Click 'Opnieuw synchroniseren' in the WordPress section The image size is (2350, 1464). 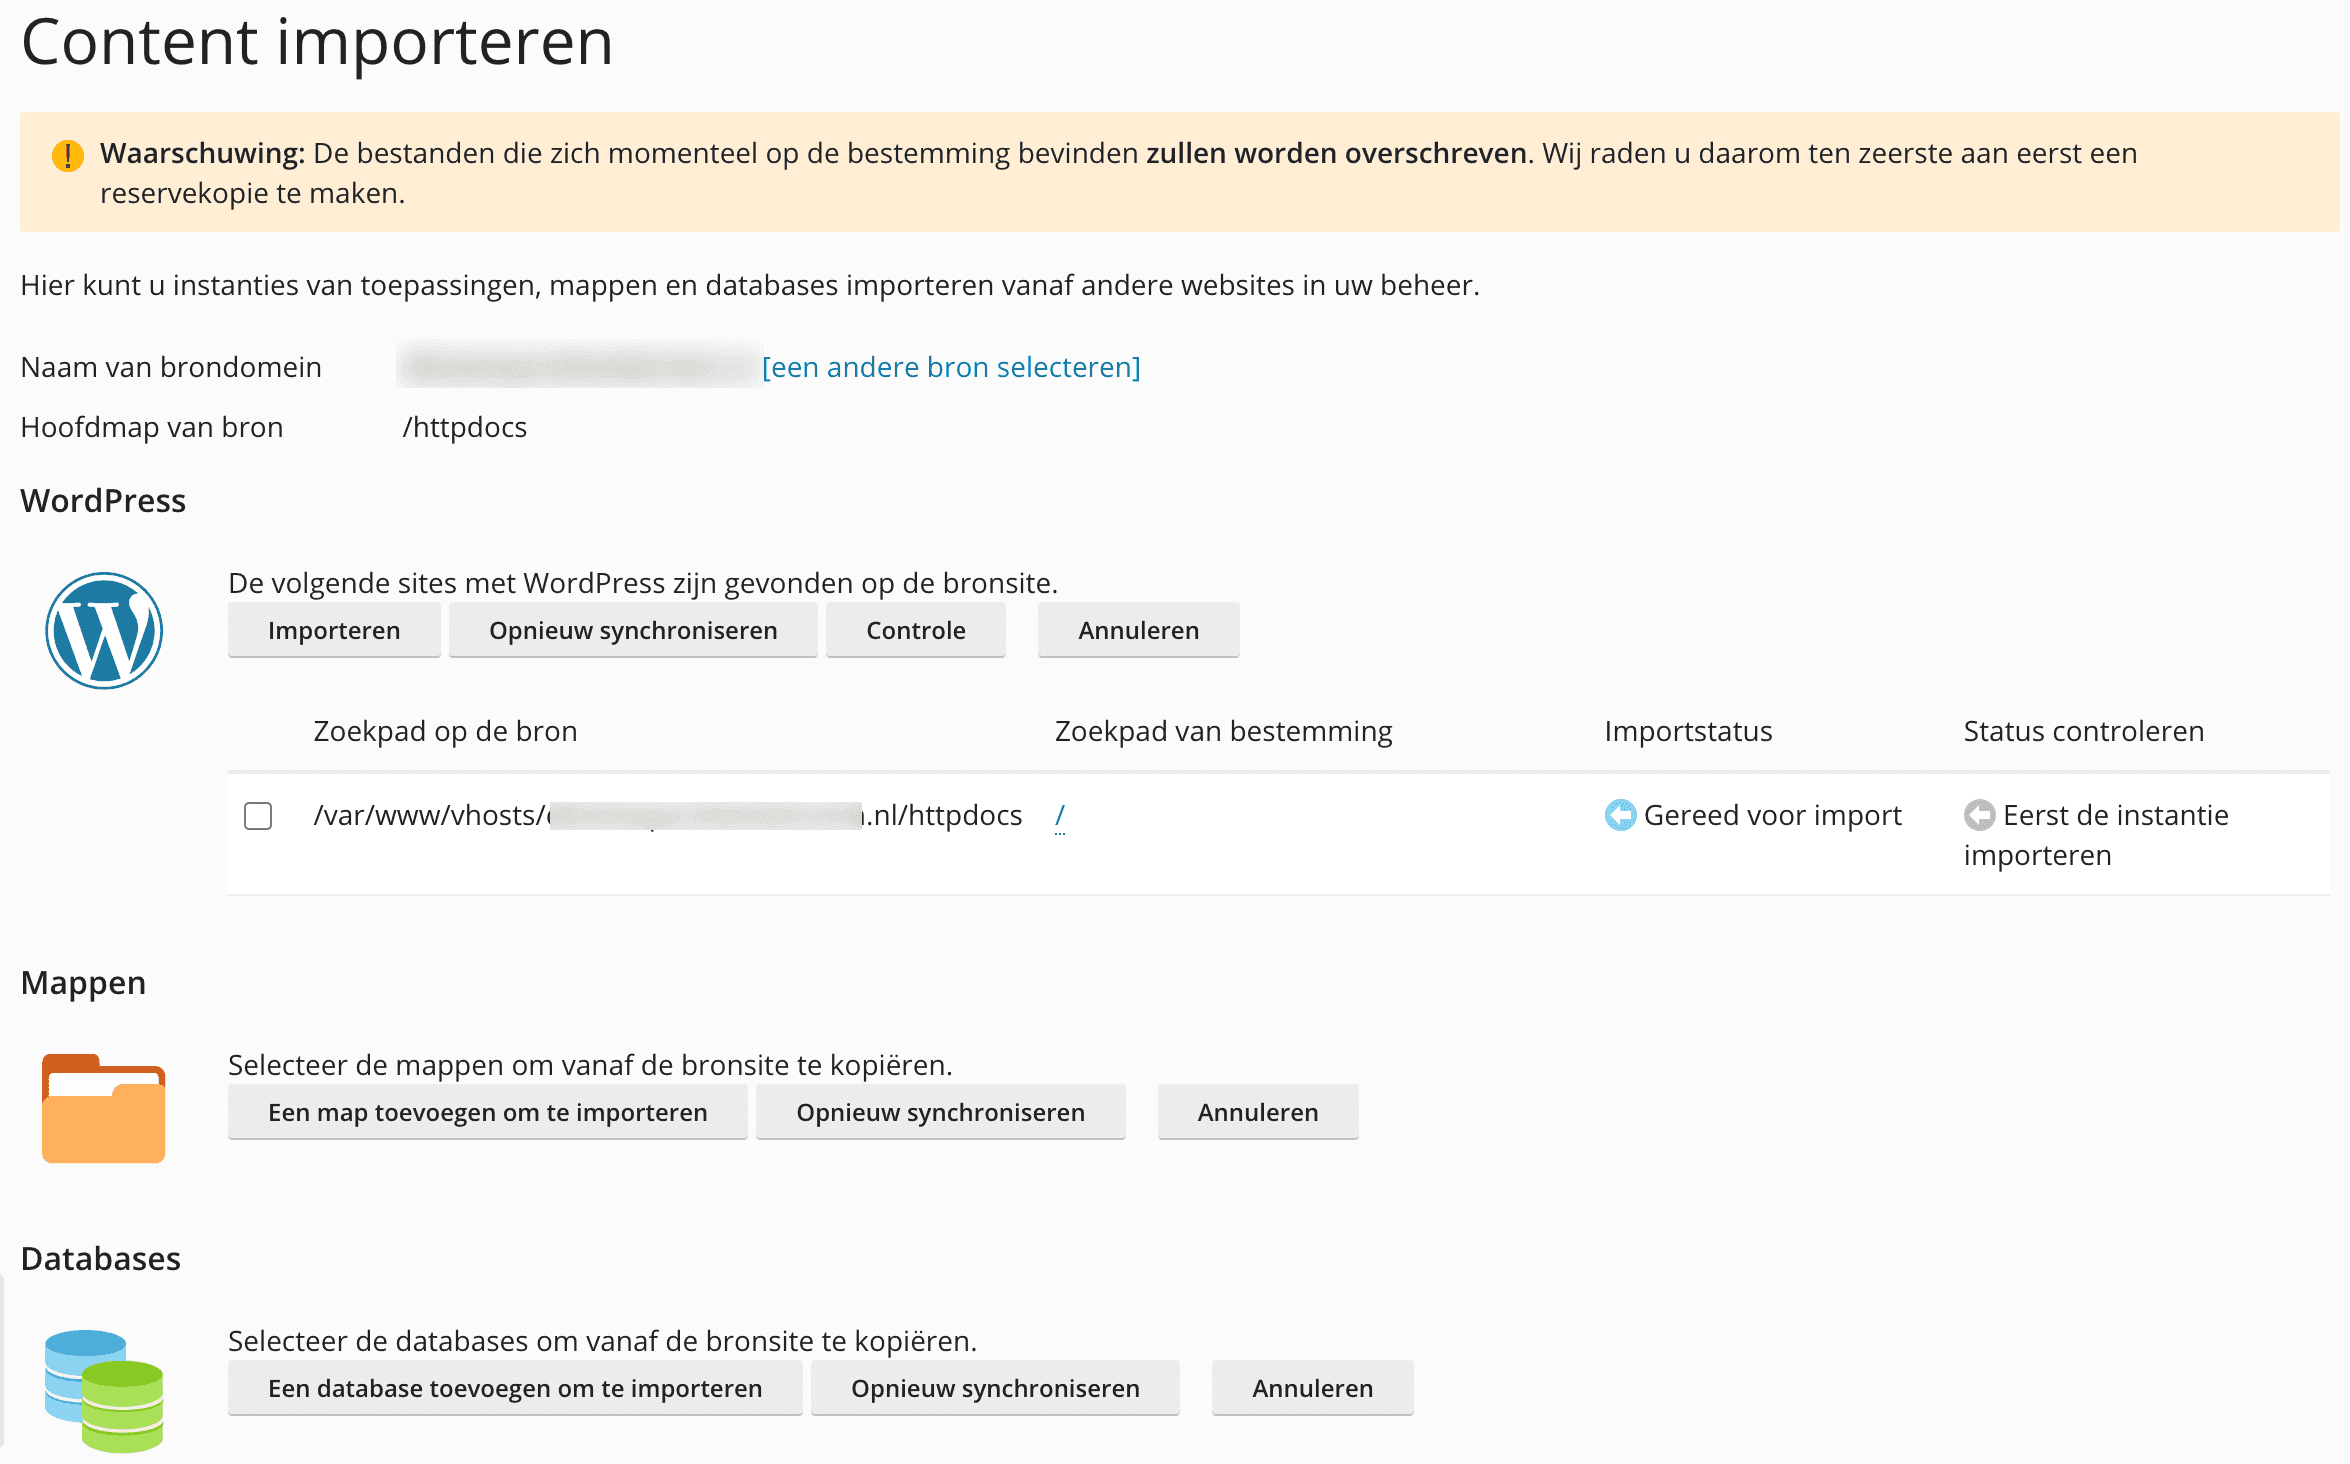(x=633, y=631)
